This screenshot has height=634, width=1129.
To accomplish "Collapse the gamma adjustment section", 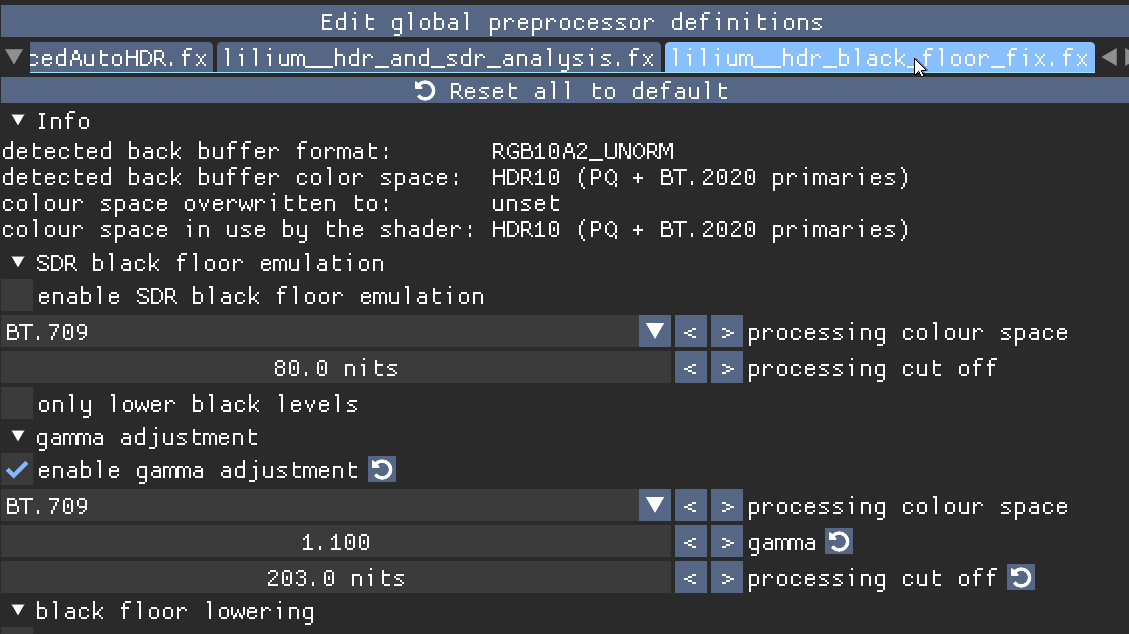I will pyautogui.click(x=18, y=437).
